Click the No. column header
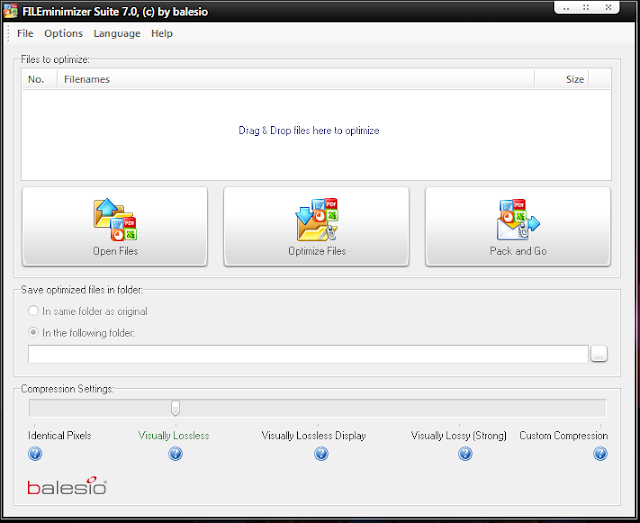The image size is (640, 523). pos(40,79)
